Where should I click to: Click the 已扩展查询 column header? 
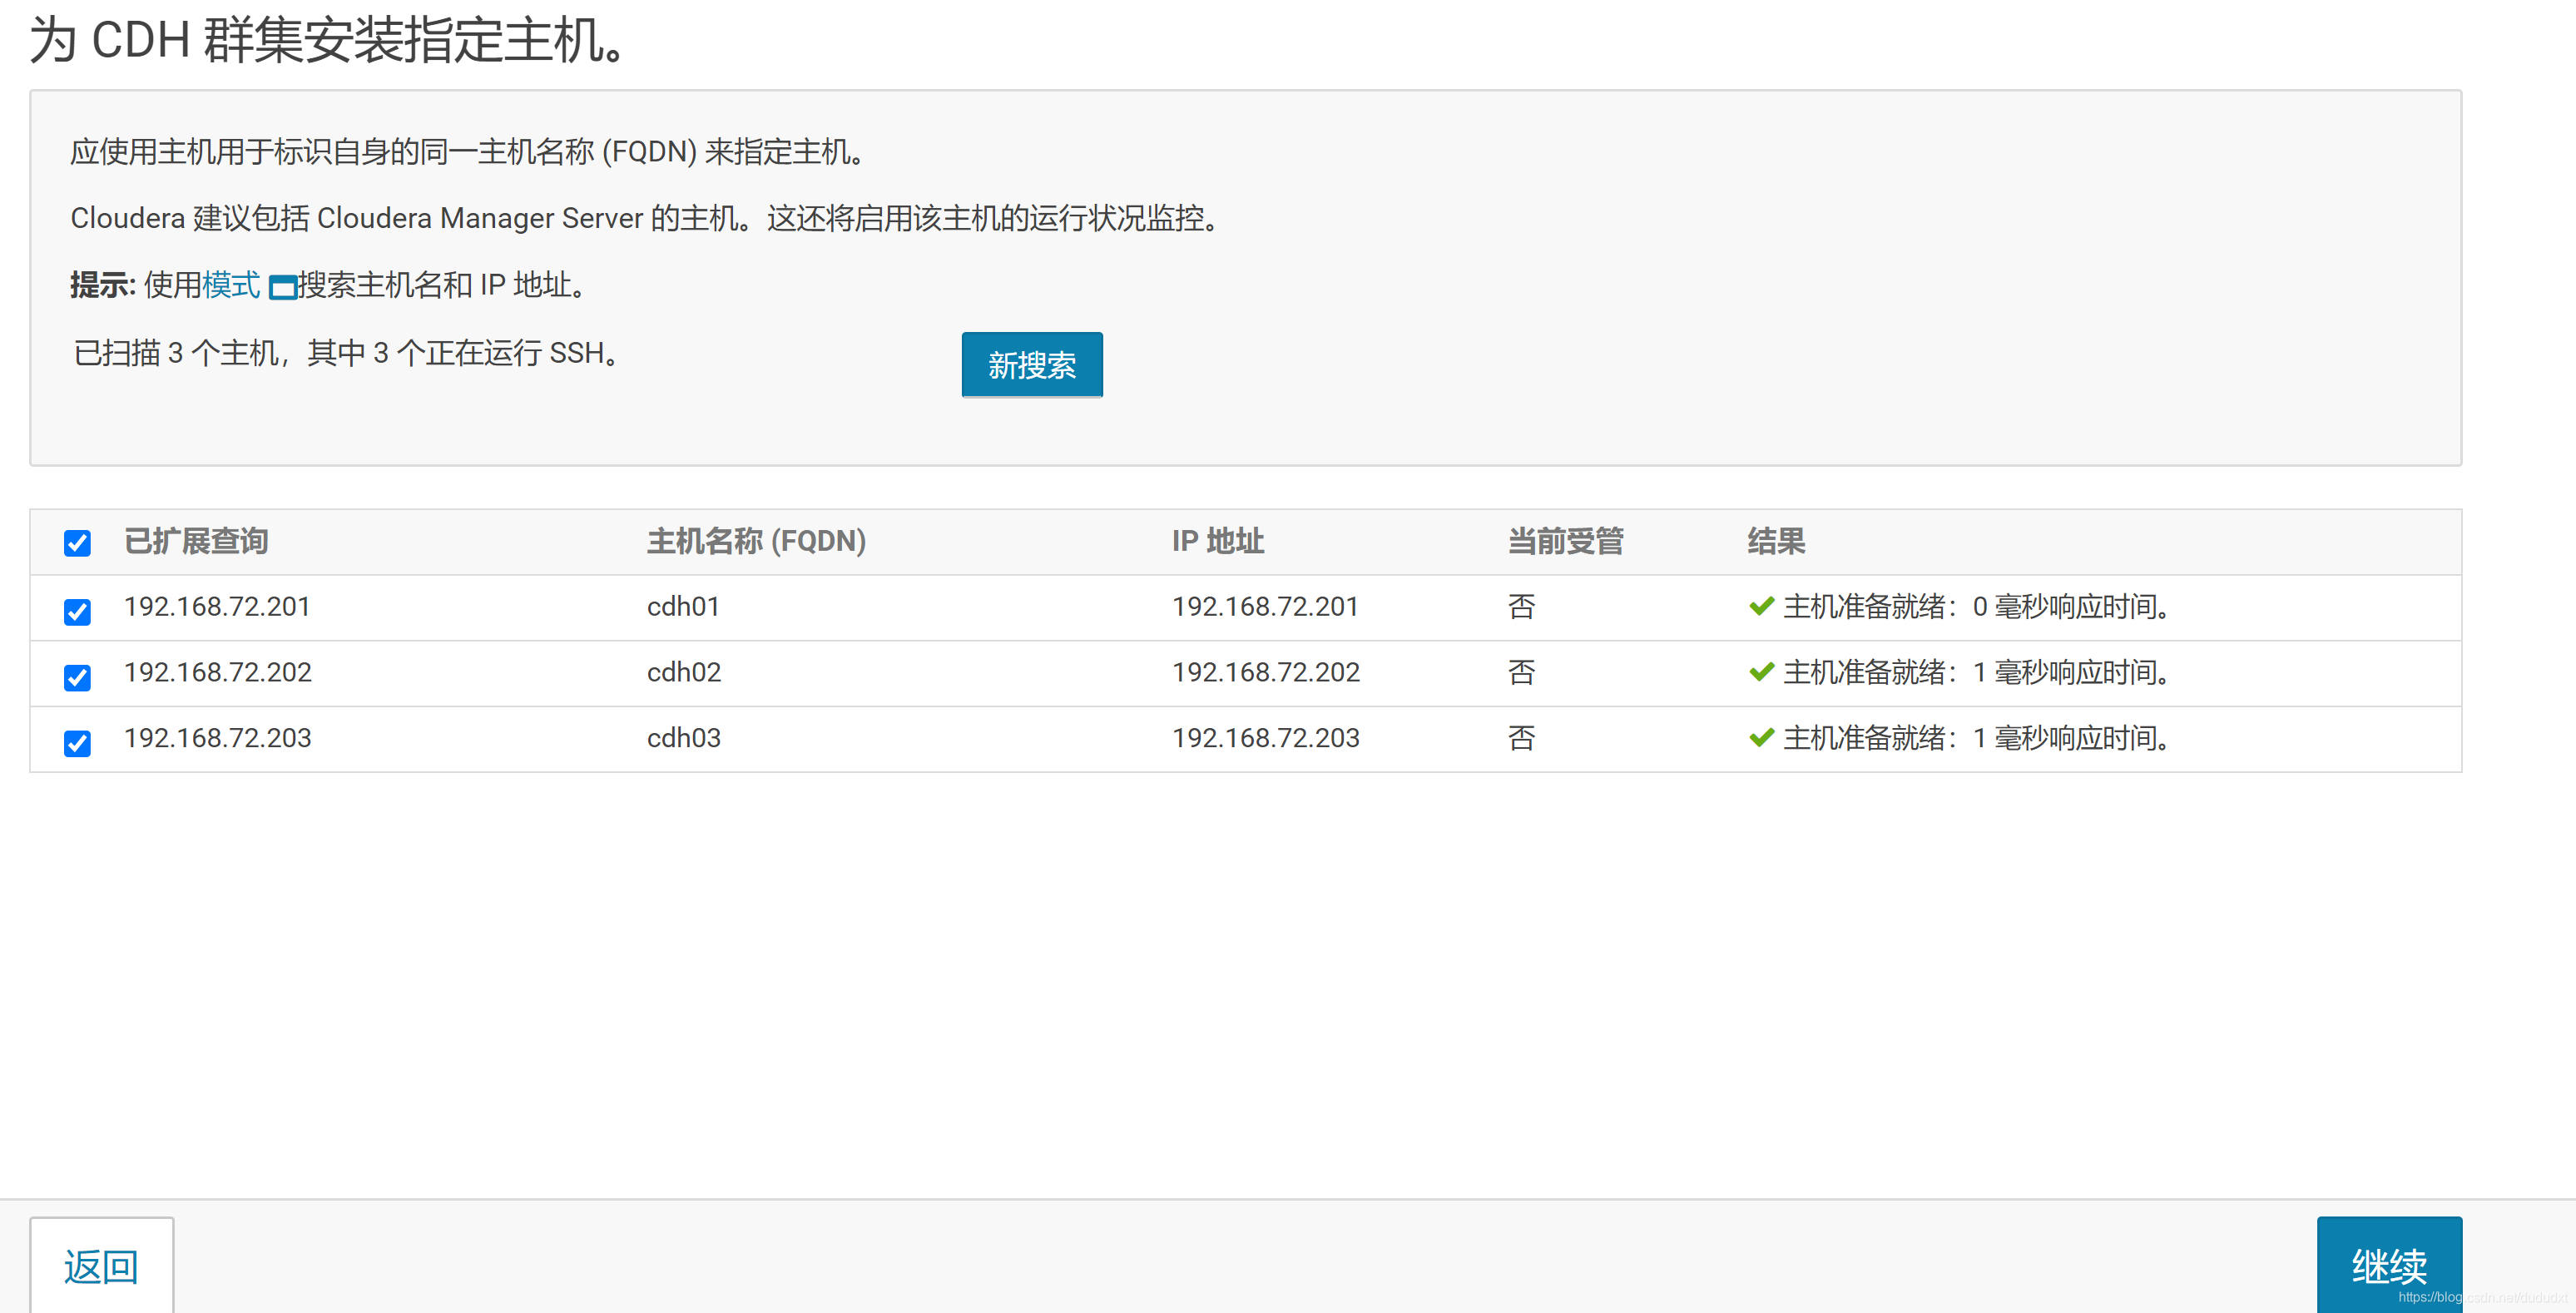tap(196, 541)
